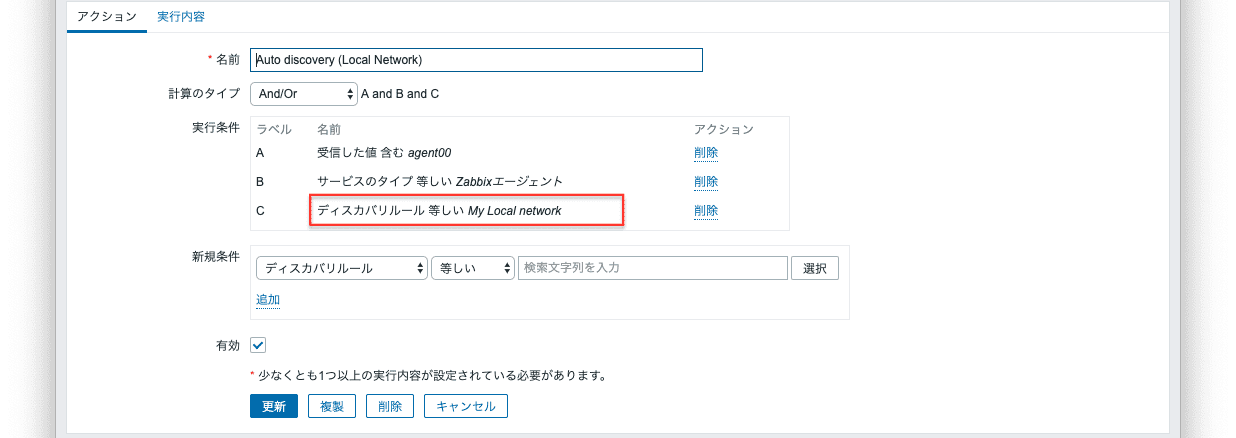Click the 検索文字列を入力 search field
This screenshot has height=438, width=1236.
pyautogui.click(x=653, y=268)
